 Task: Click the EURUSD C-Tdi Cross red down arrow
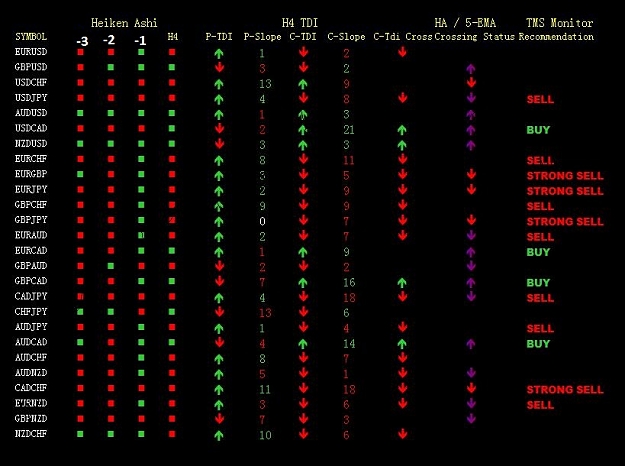tap(402, 51)
